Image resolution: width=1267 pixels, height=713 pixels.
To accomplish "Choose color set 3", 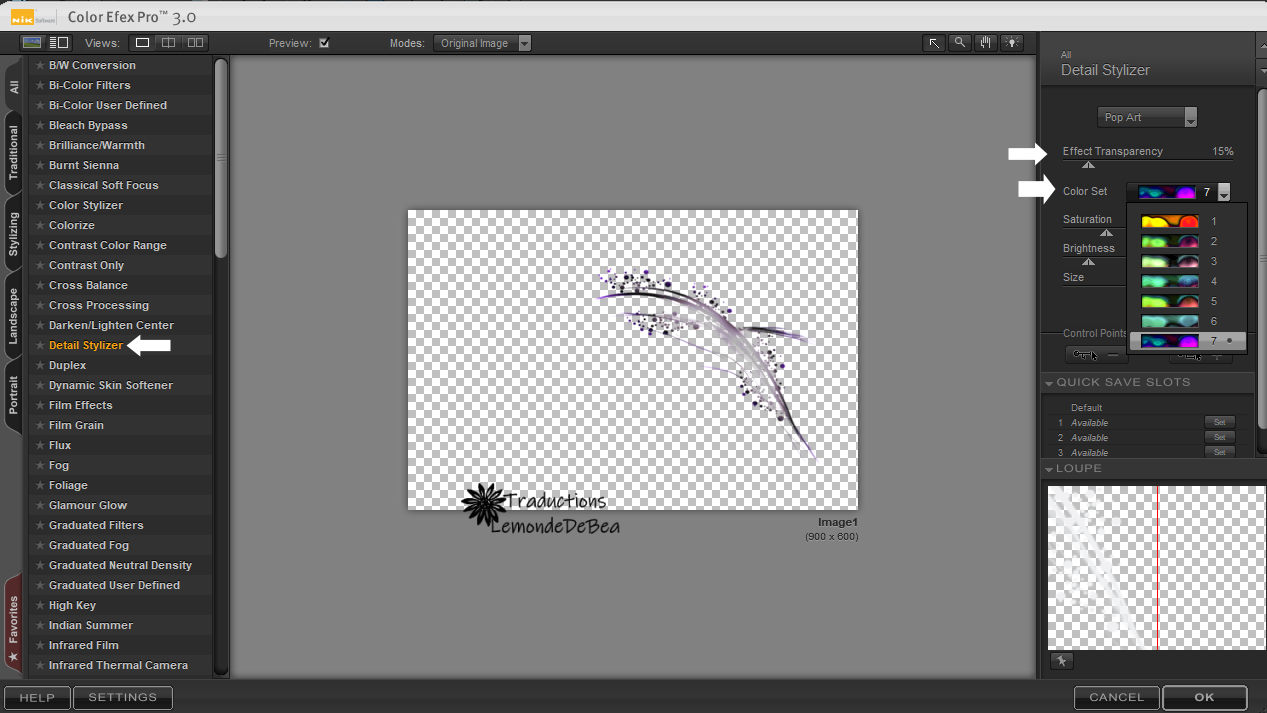I will click(1188, 261).
